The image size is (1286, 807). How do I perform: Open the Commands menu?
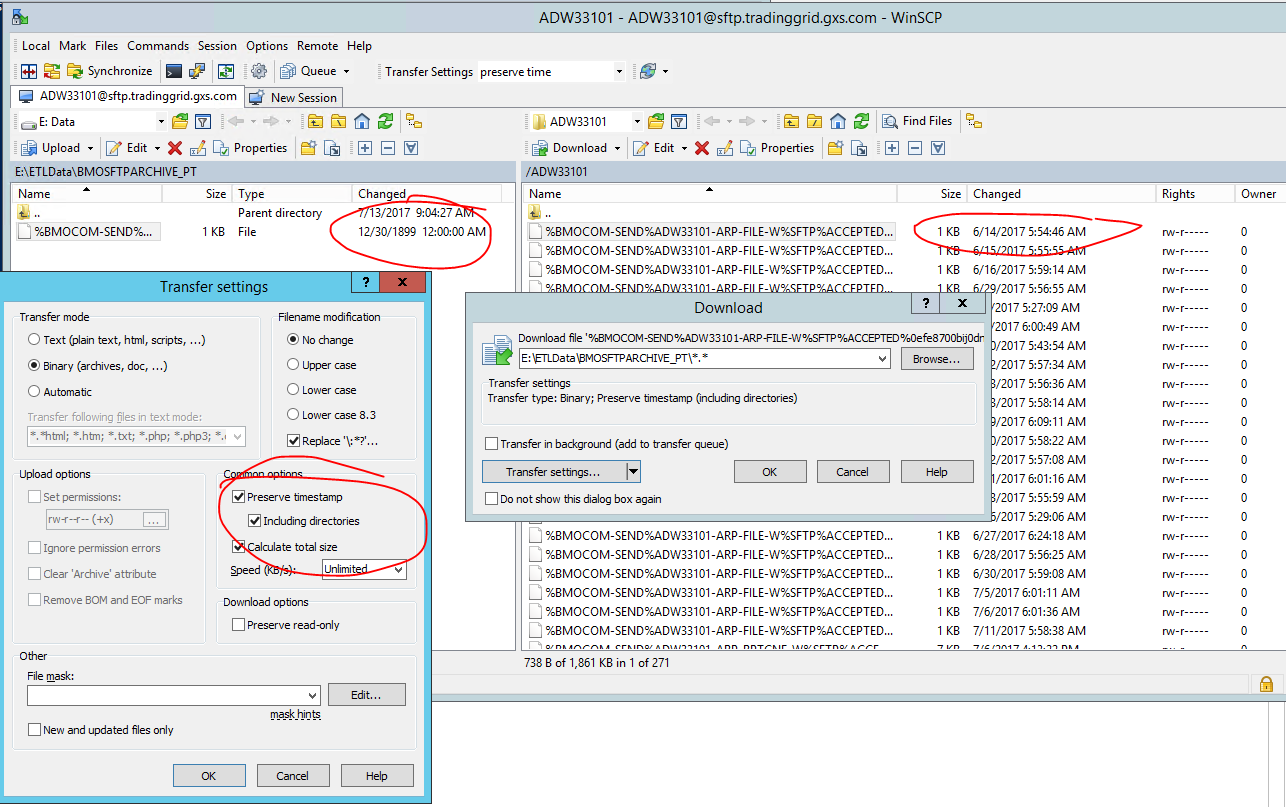pyautogui.click(x=157, y=46)
